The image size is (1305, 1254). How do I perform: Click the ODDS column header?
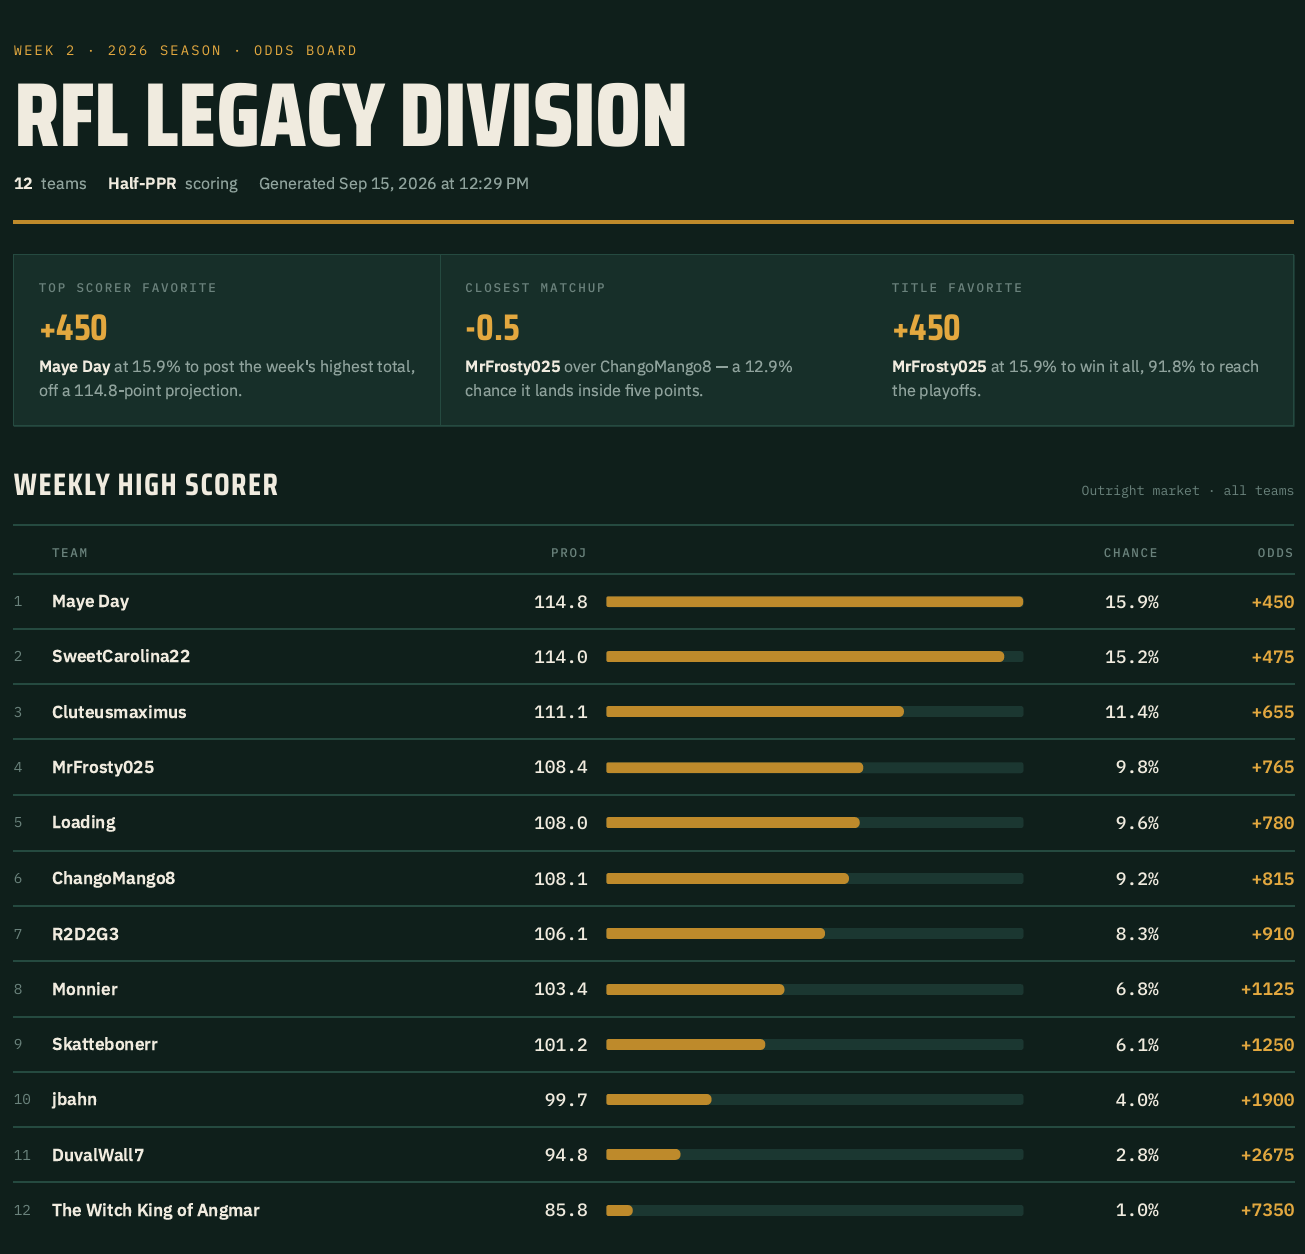point(1276,553)
